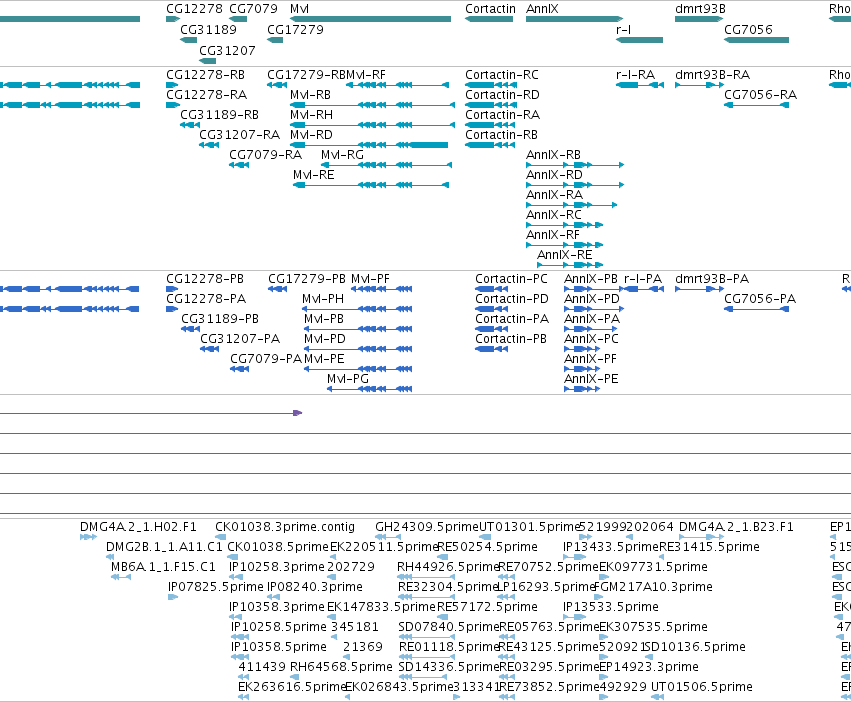Click EST MB6A.1_1.F15.C1
The image size is (851, 702).
[120, 577]
